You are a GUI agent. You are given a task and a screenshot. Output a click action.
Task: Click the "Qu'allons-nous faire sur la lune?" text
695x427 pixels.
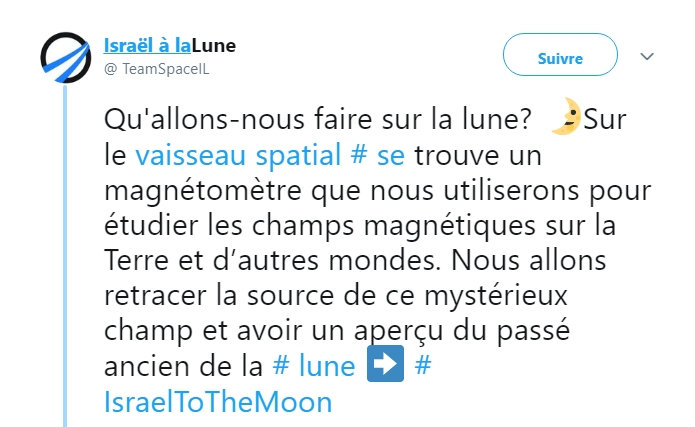pos(317,120)
